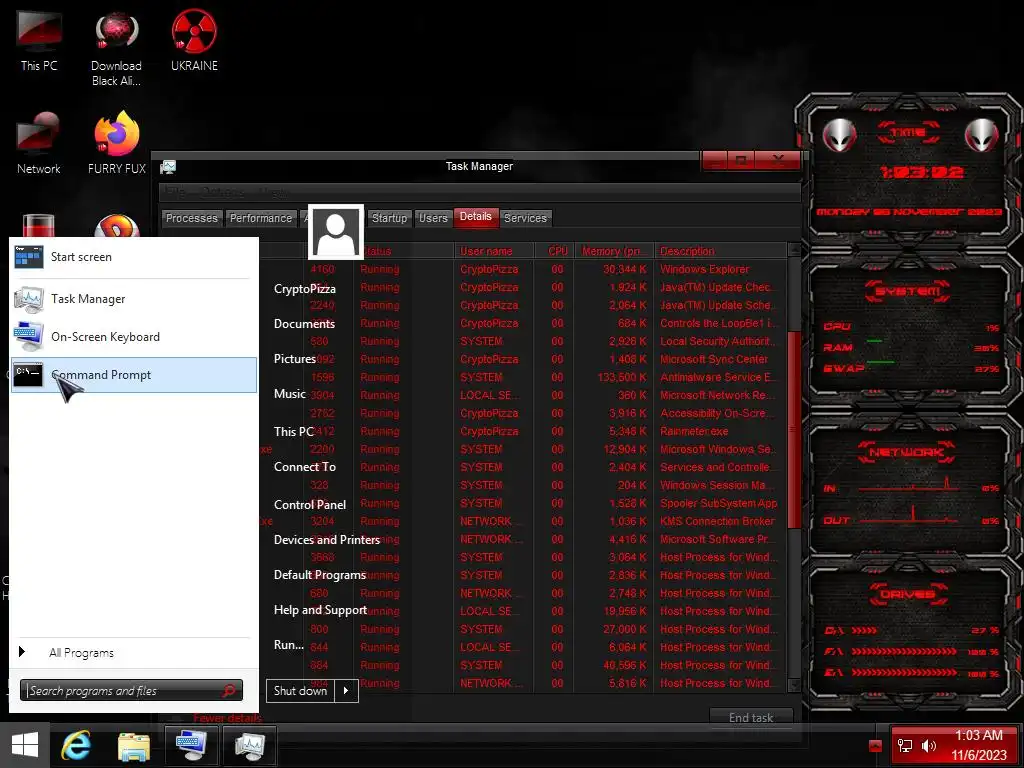This screenshot has width=1024, height=768.
Task: Click User name column header
Action: [494, 251]
